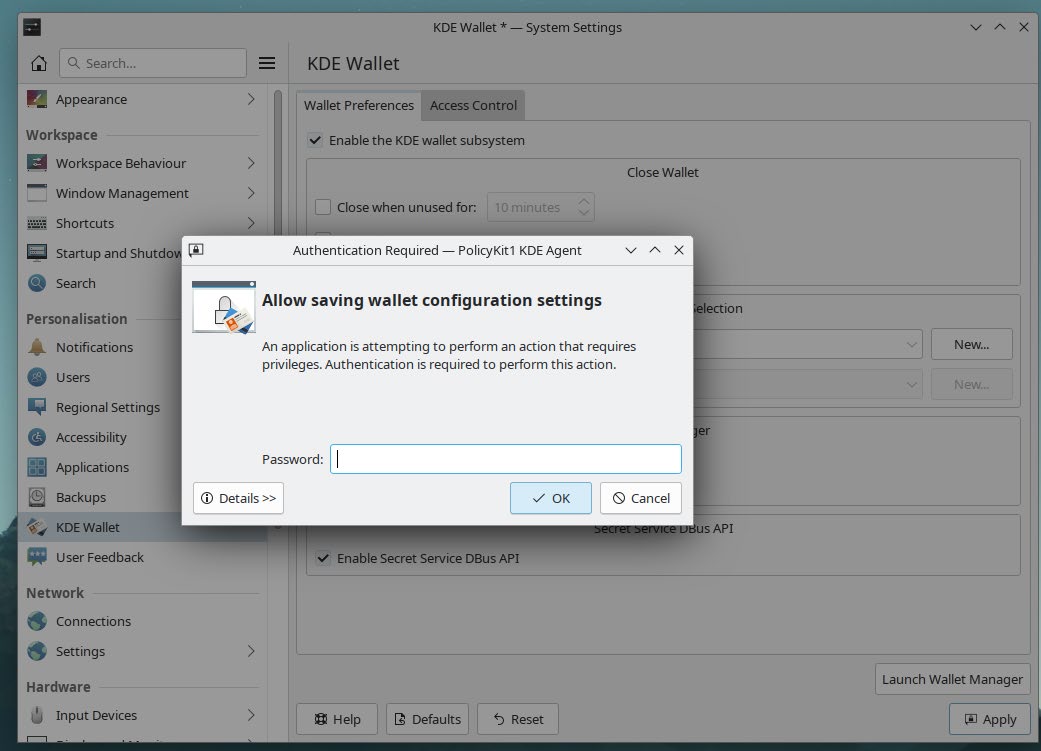
Task: Open the first wallet selection dropdown
Action: coord(807,344)
